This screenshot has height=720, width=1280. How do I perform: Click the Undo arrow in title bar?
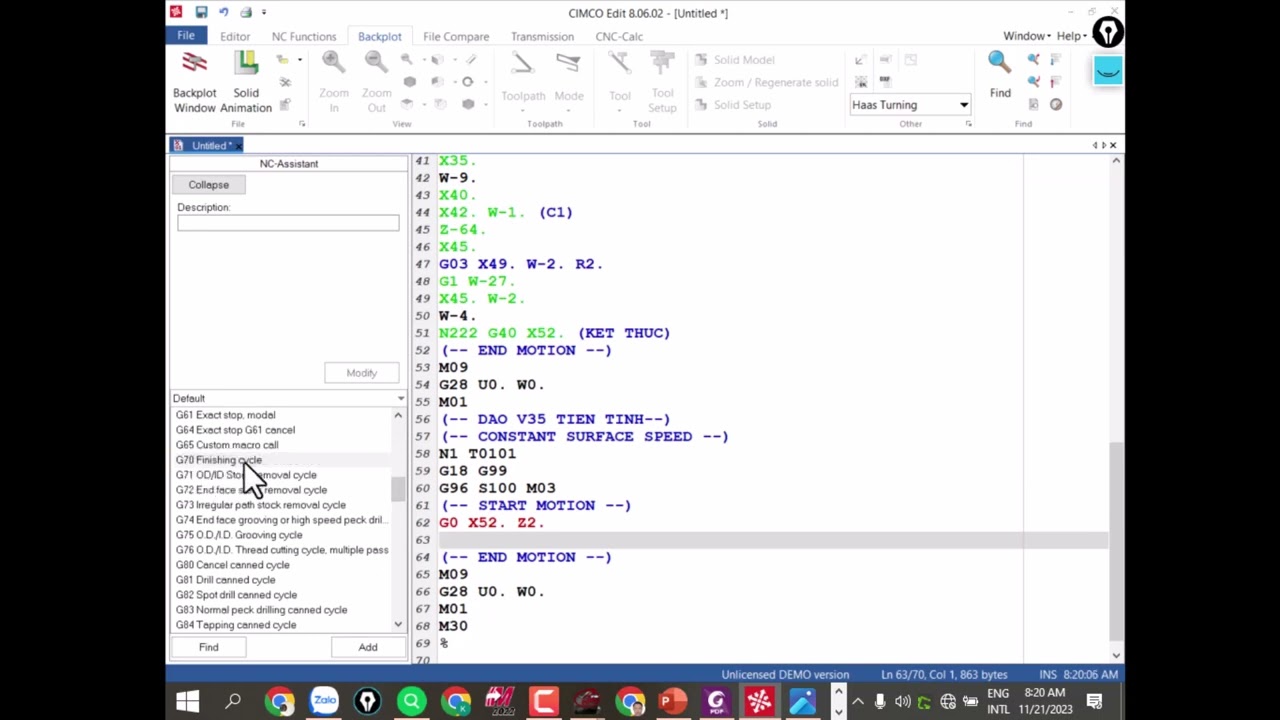[223, 12]
